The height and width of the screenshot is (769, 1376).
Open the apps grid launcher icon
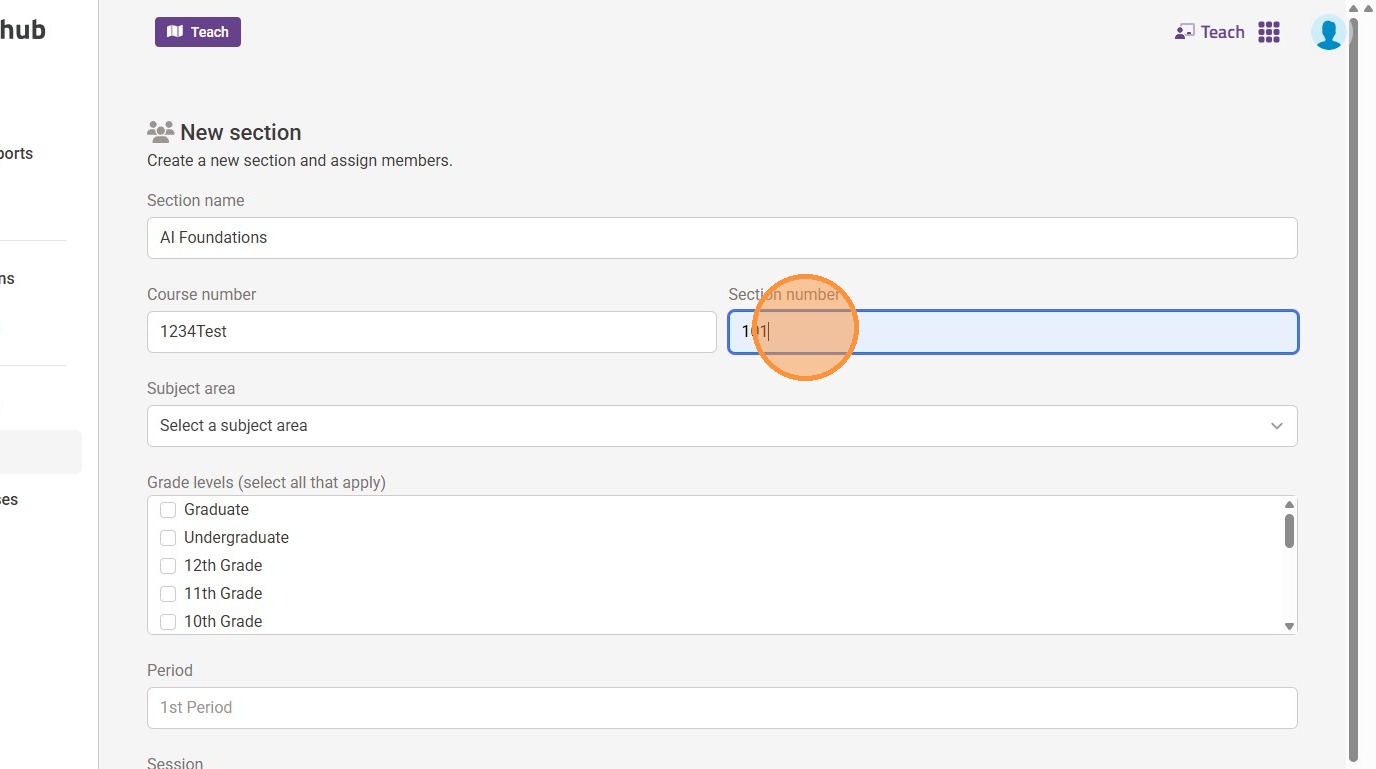click(x=1269, y=32)
